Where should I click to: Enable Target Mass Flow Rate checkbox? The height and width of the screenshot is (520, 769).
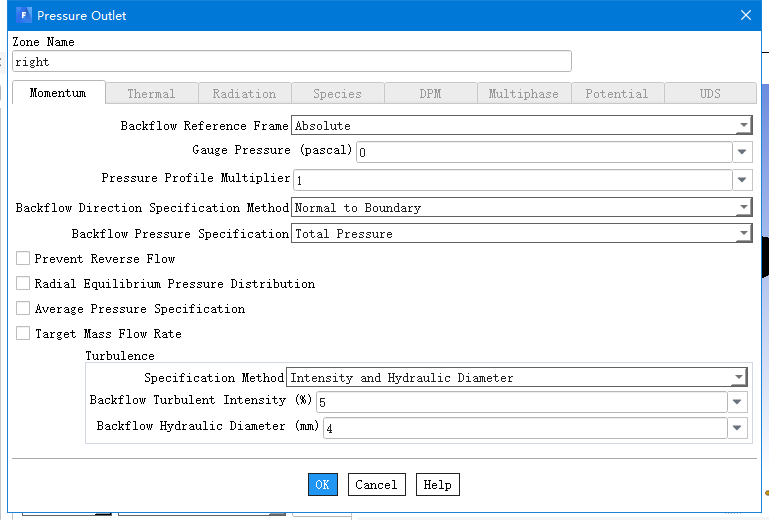pyautogui.click(x=23, y=333)
